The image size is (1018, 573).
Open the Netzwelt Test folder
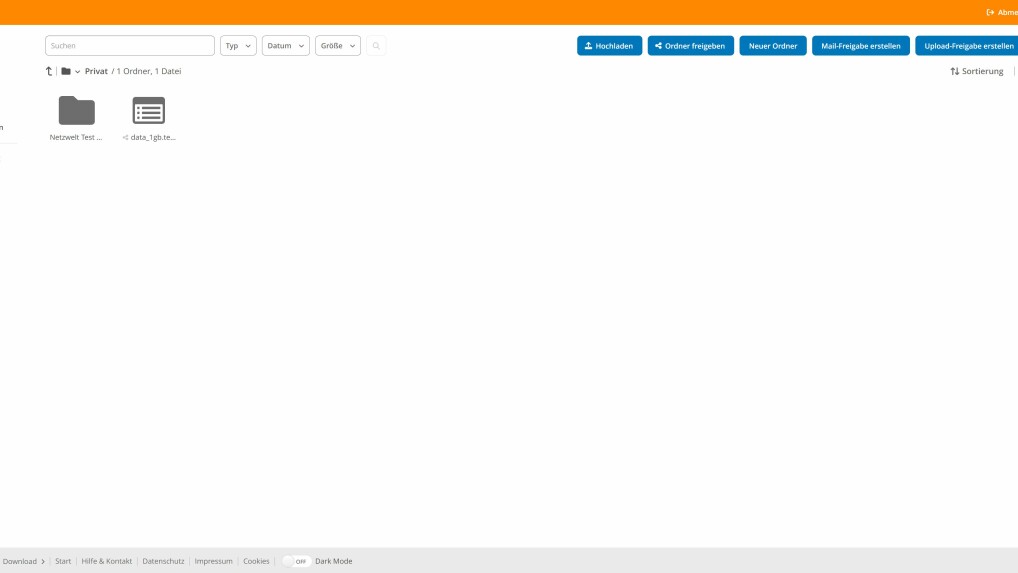(76, 111)
